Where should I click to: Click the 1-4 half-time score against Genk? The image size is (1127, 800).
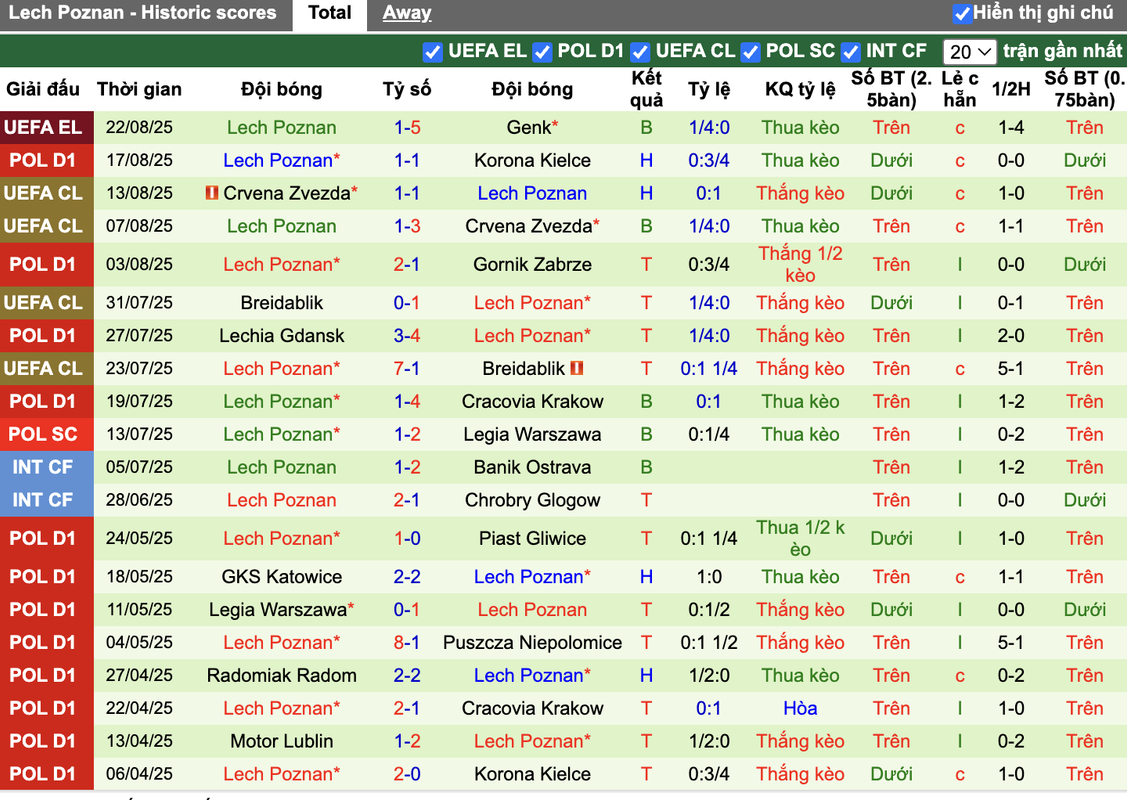pos(1011,127)
